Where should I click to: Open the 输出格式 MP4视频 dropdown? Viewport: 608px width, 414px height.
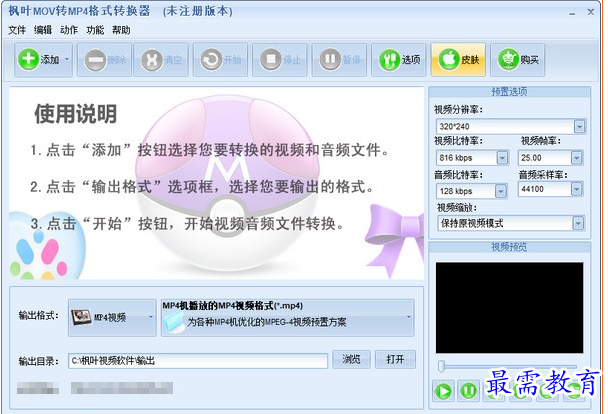click(112, 317)
